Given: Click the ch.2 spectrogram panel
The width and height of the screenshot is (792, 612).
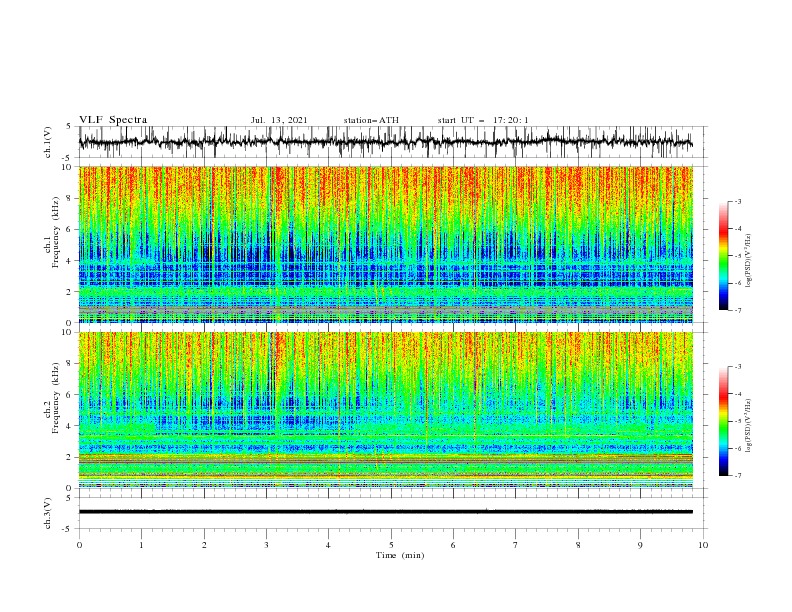Looking at the screenshot, I should pos(386,410).
